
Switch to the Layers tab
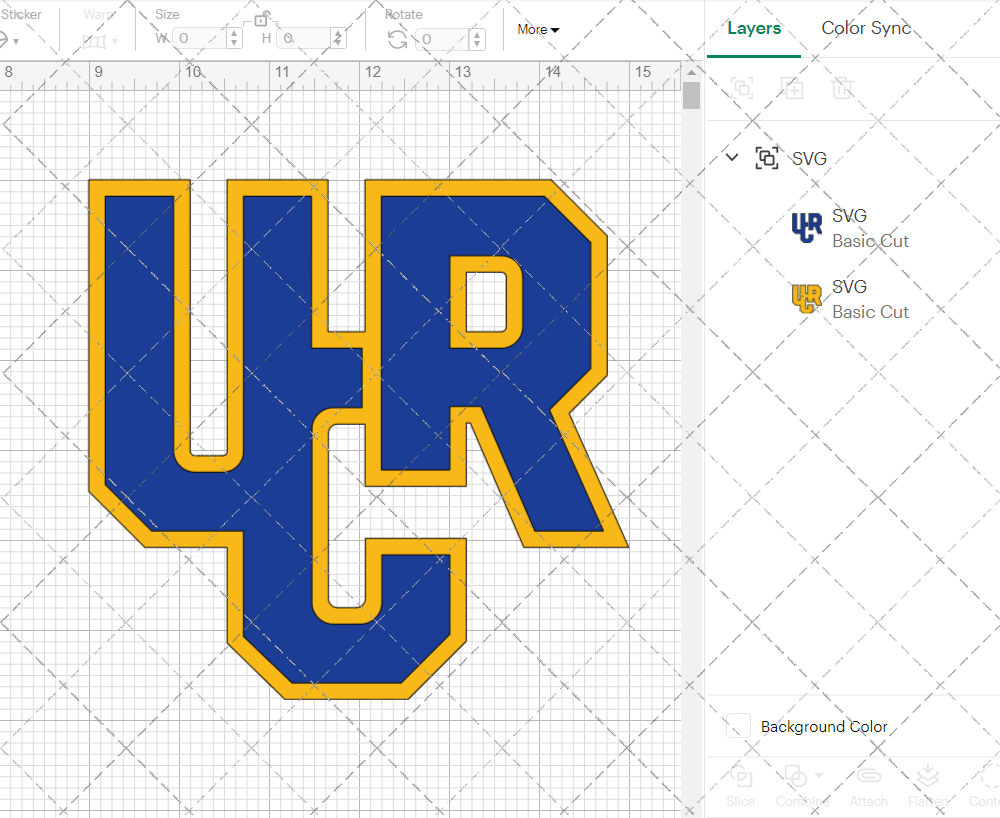coord(754,28)
